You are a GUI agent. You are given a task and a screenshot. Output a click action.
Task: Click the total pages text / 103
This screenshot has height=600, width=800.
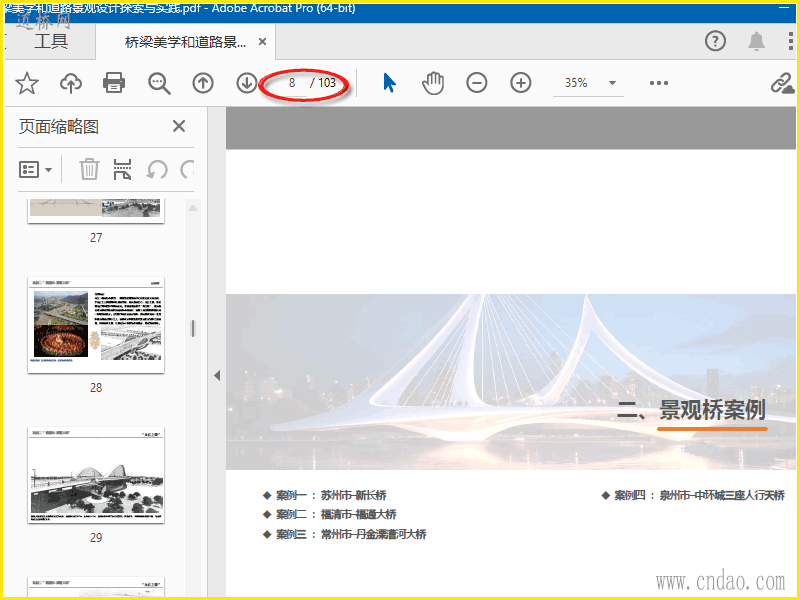(x=323, y=83)
